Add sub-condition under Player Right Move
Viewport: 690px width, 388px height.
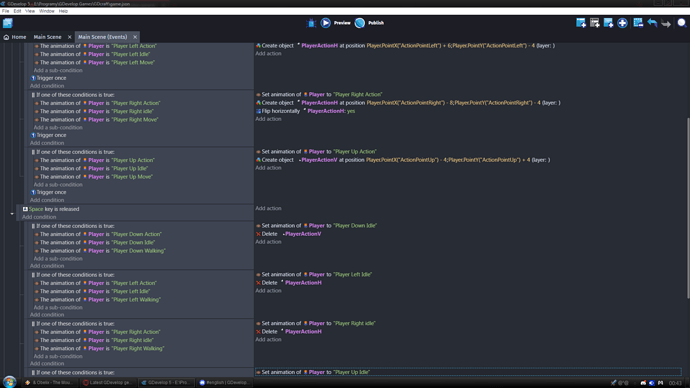click(x=58, y=127)
